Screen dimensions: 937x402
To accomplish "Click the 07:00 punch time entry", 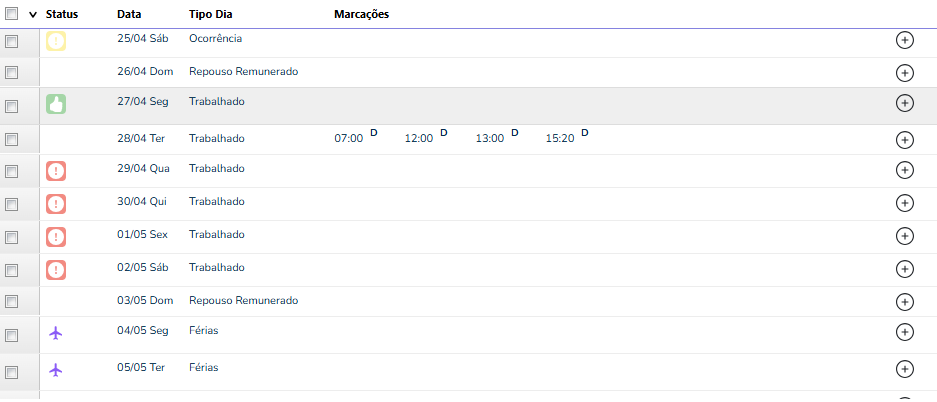I will click(x=349, y=139).
